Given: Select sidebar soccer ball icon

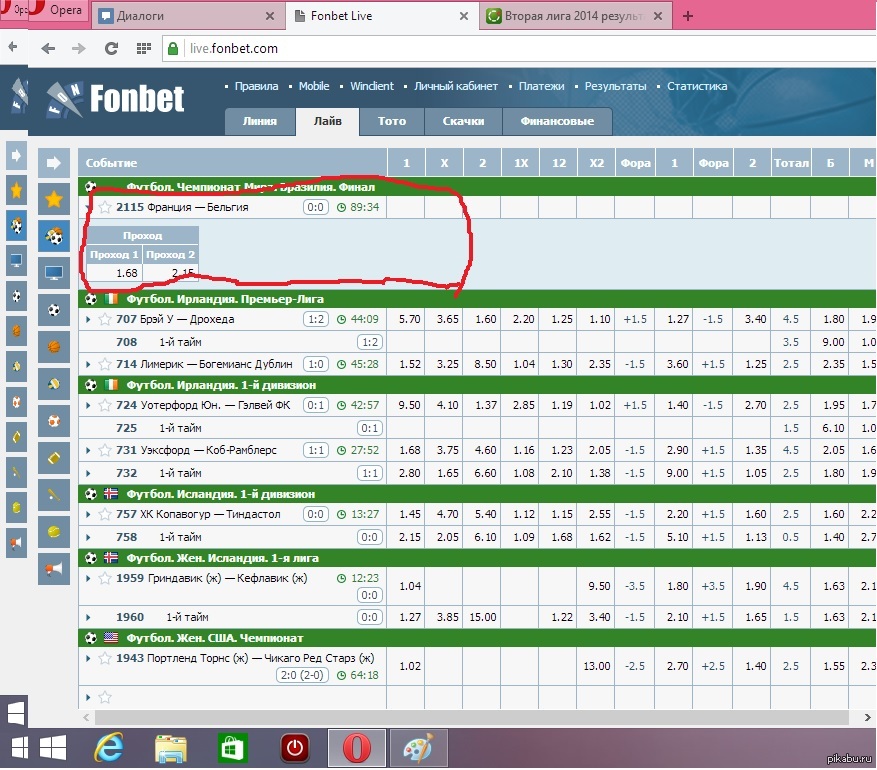Looking at the screenshot, I should coord(54,310).
